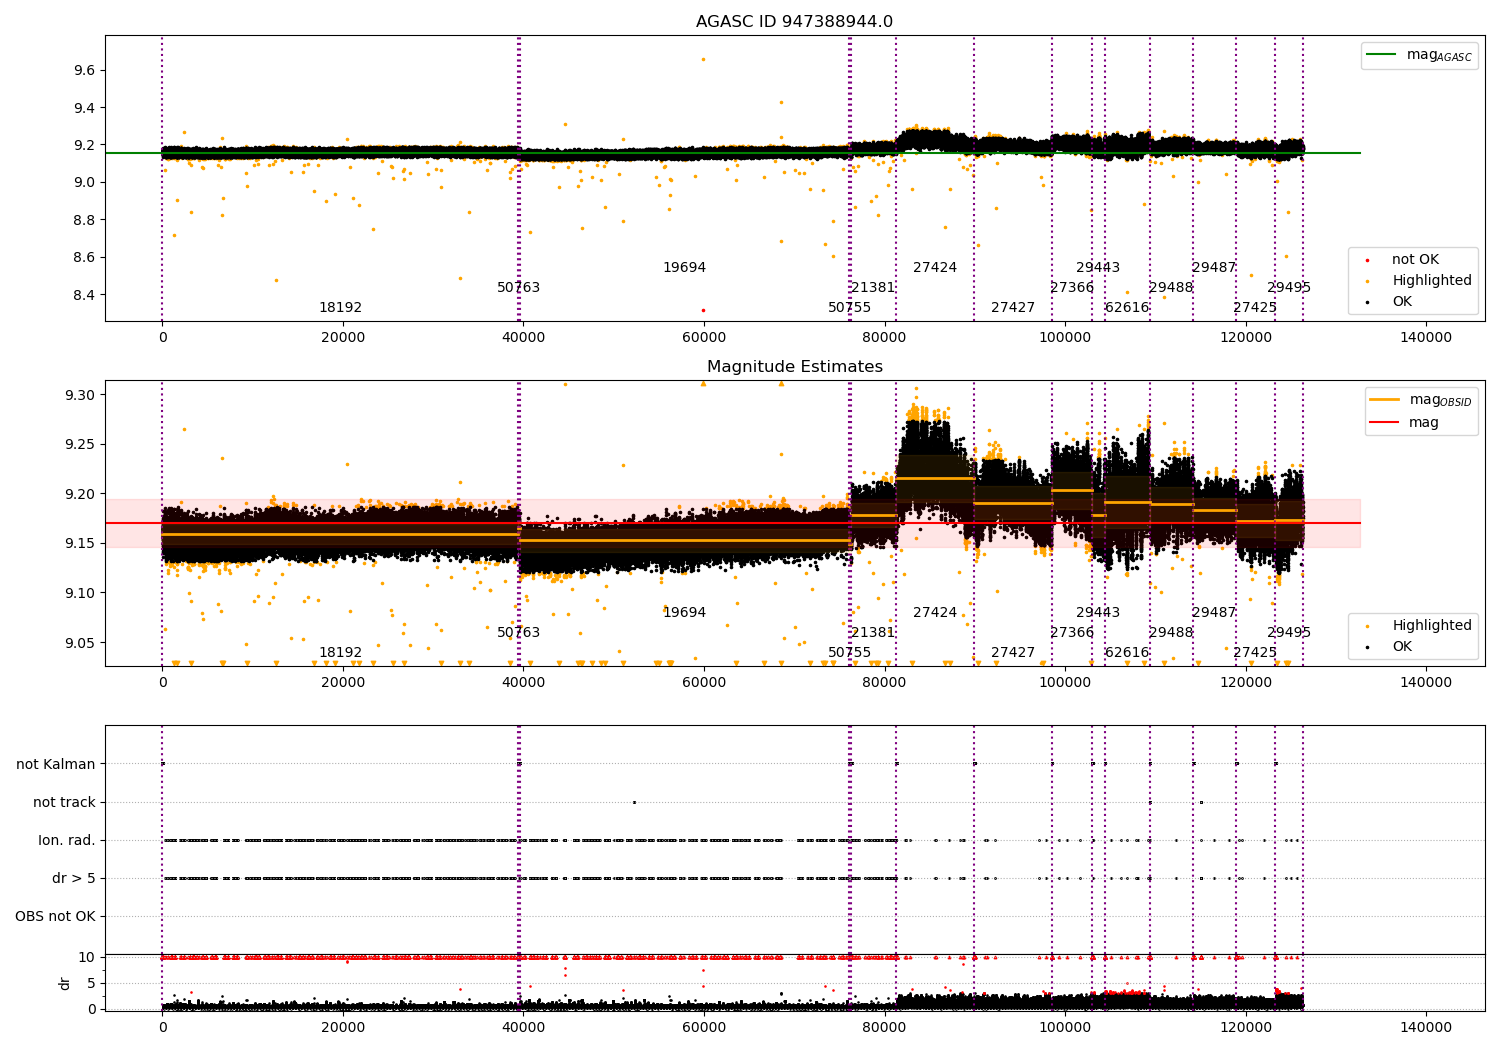The width and height of the screenshot is (1500, 1050).
Task: Click OBSID label 50763 in top plot
Action: pyautogui.click(x=518, y=288)
